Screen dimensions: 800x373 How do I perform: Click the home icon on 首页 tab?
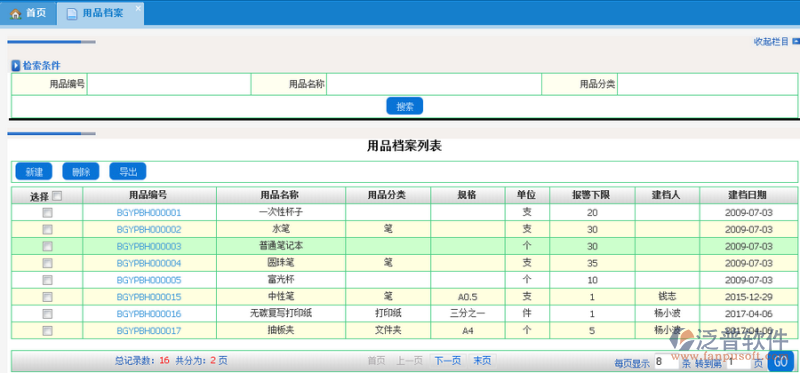click(15, 14)
